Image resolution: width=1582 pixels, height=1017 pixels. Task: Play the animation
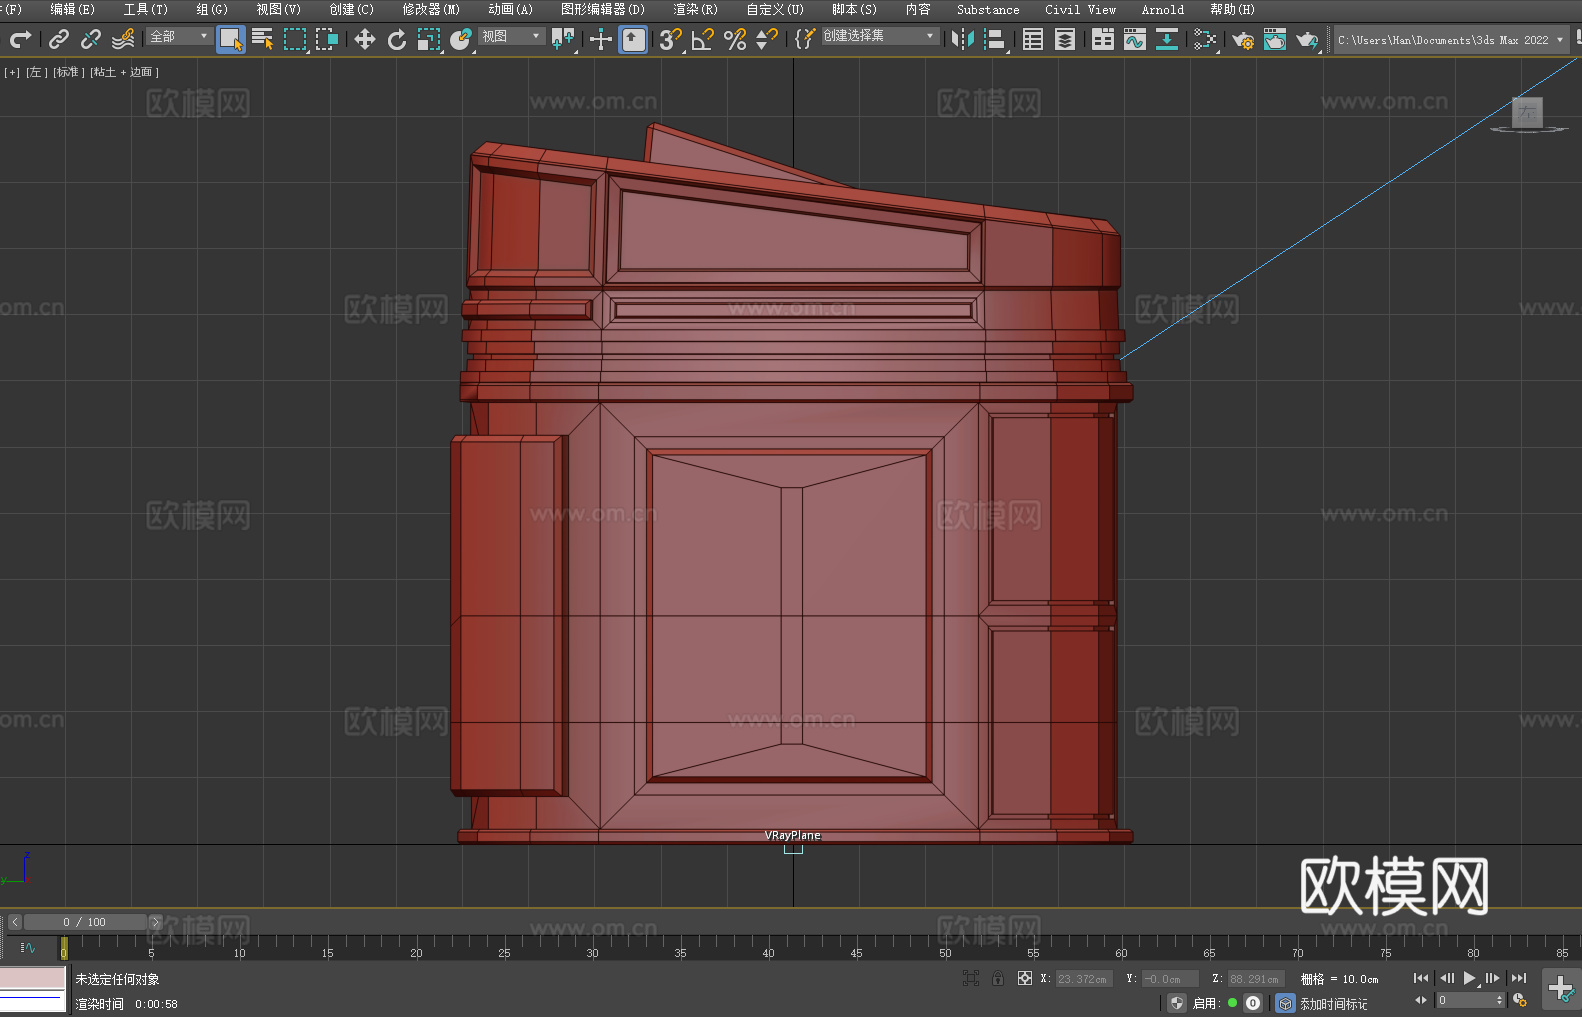tap(1470, 978)
